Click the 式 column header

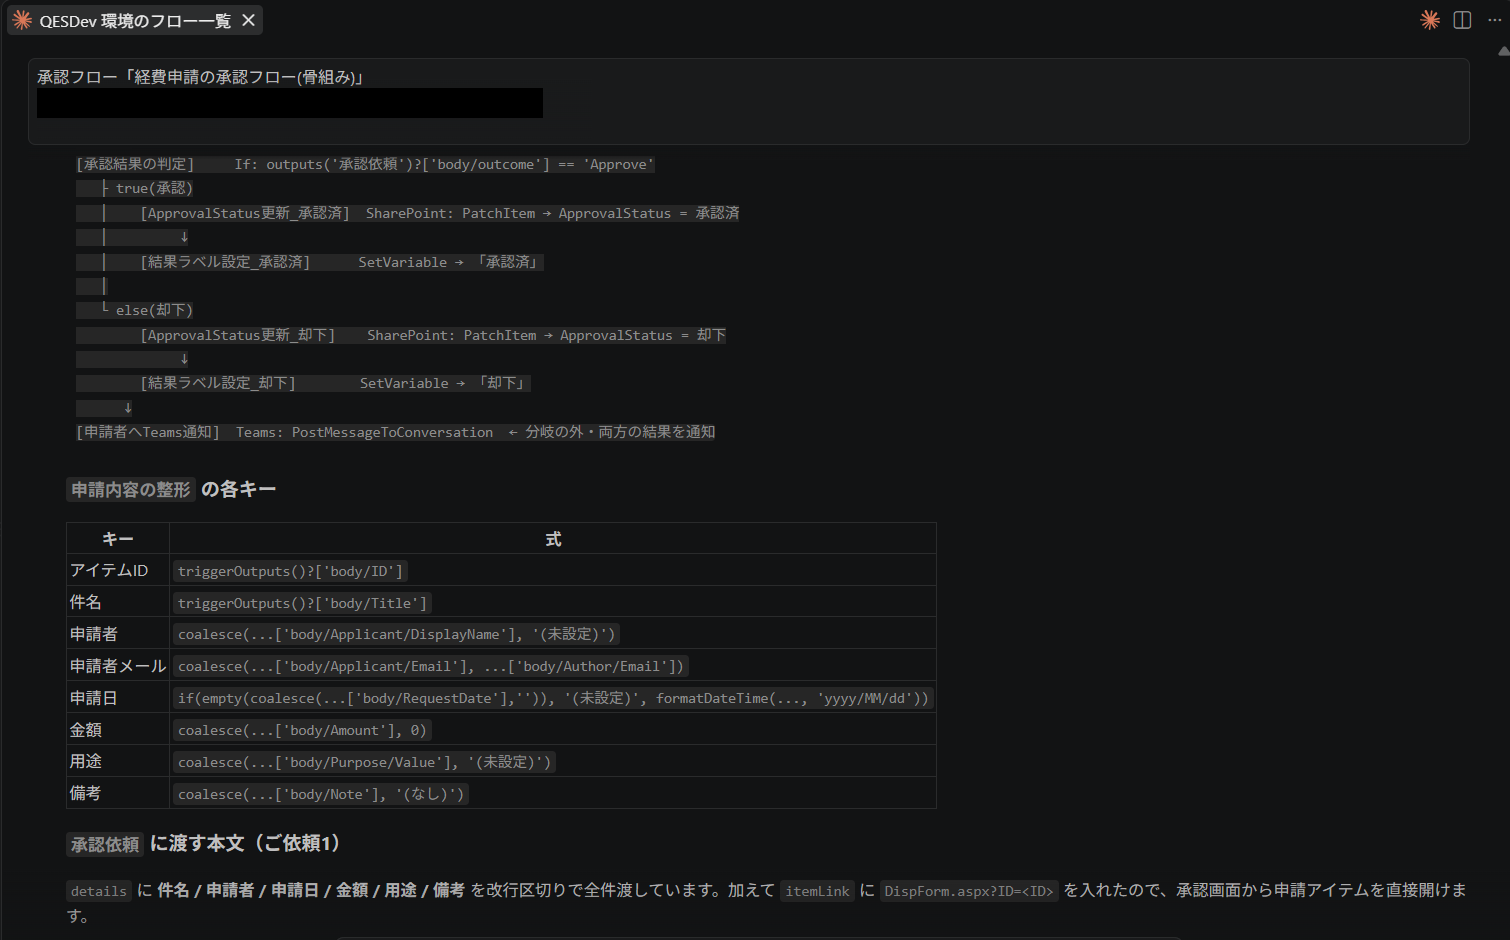[553, 539]
